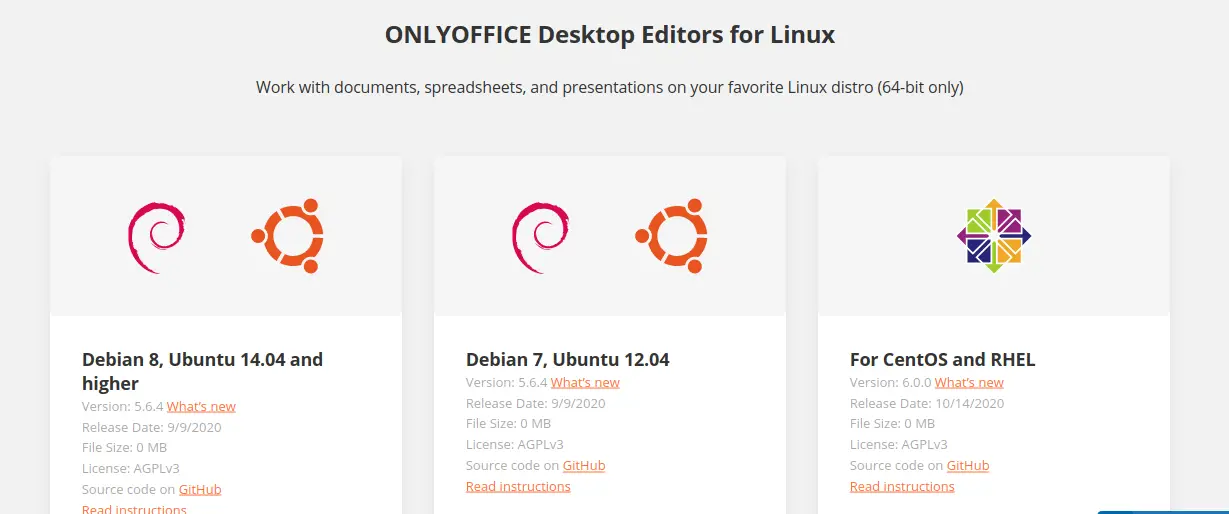Read instructions for Debian 8, Ubuntu 14.04
Image resolution: width=1229 pixels, height=514 pixels.
click(x=134, y=509)
